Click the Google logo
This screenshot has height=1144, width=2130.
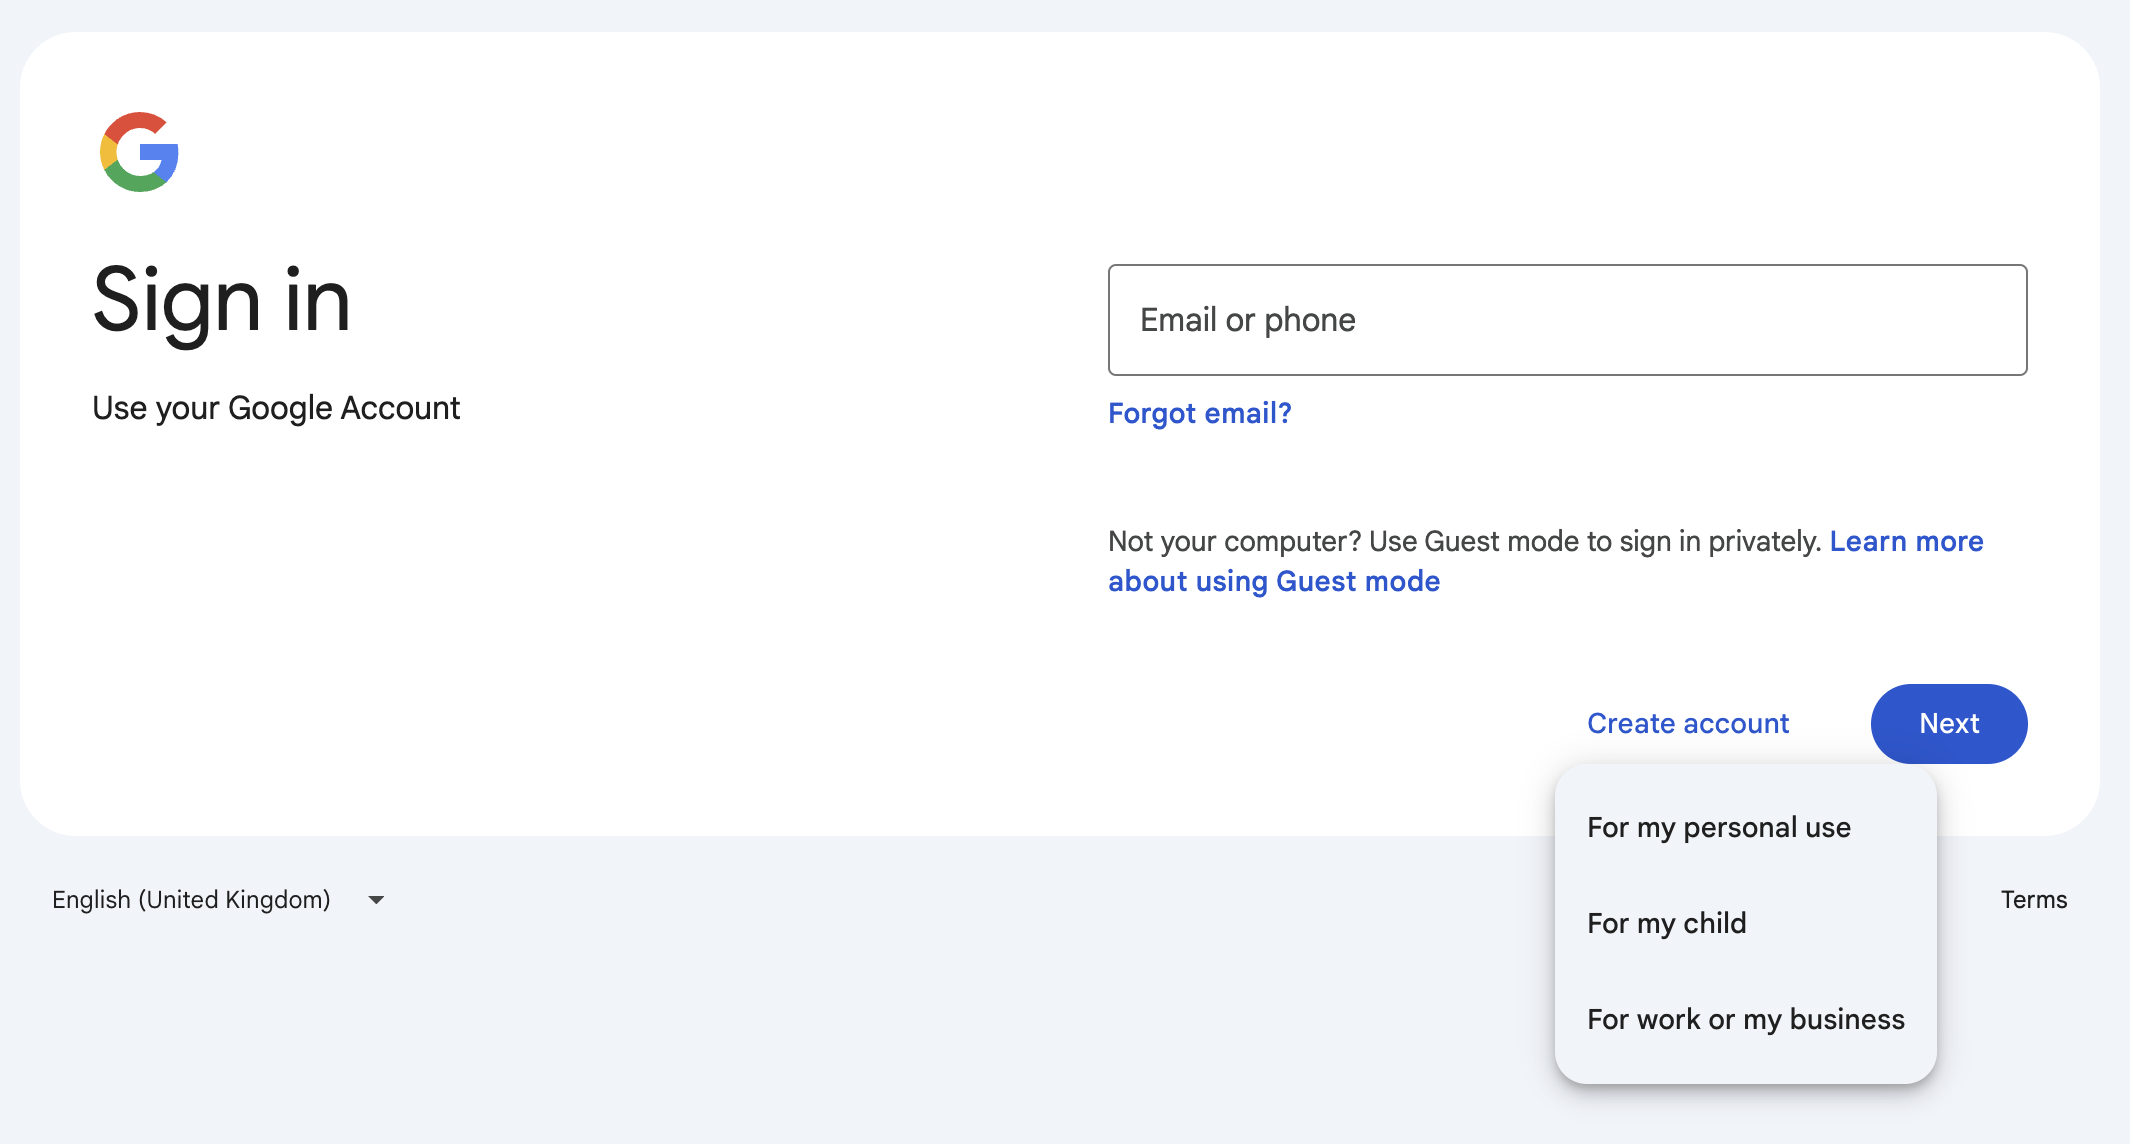[x=140, y=152]
